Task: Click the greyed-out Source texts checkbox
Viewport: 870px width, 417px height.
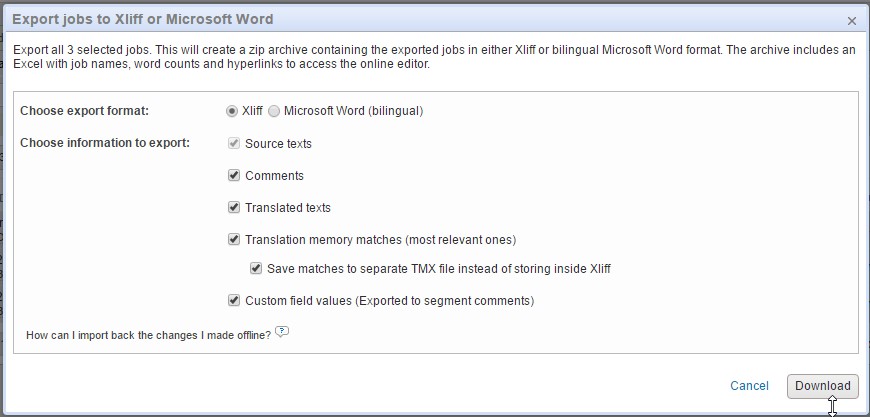Action: tap(234, 143)
